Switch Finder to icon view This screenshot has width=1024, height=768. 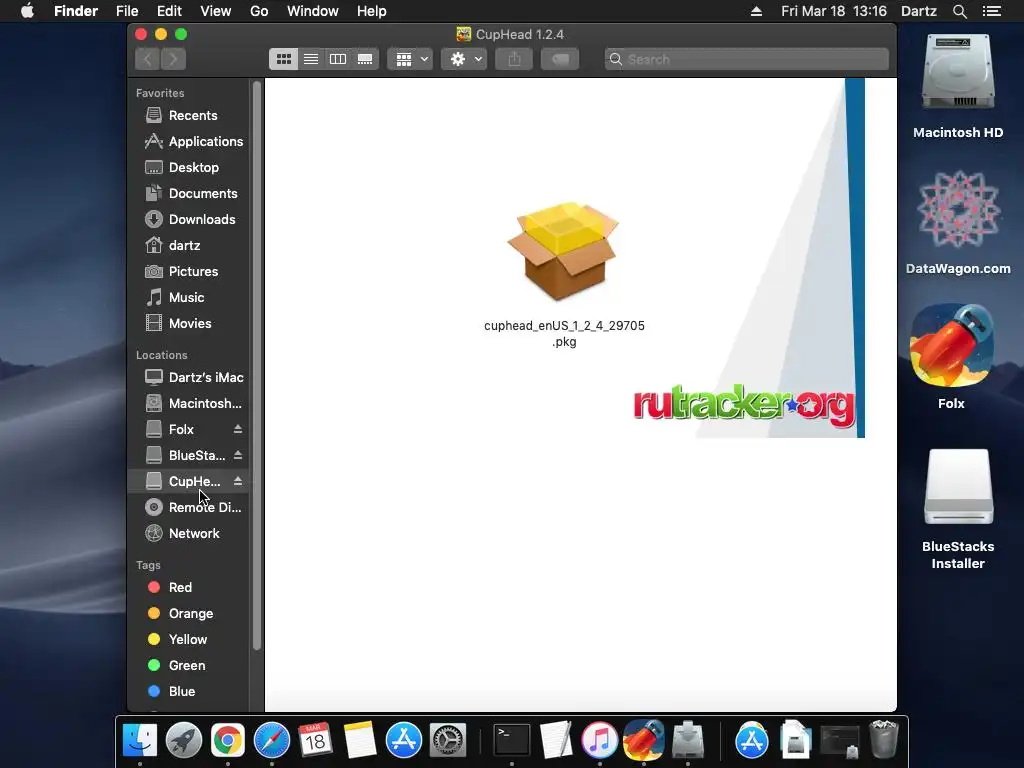pos(283,59)
